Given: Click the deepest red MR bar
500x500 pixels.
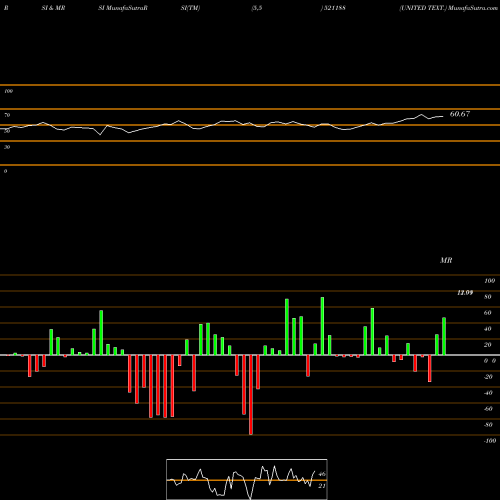Looking at the screenshot, I should [251, 395].
